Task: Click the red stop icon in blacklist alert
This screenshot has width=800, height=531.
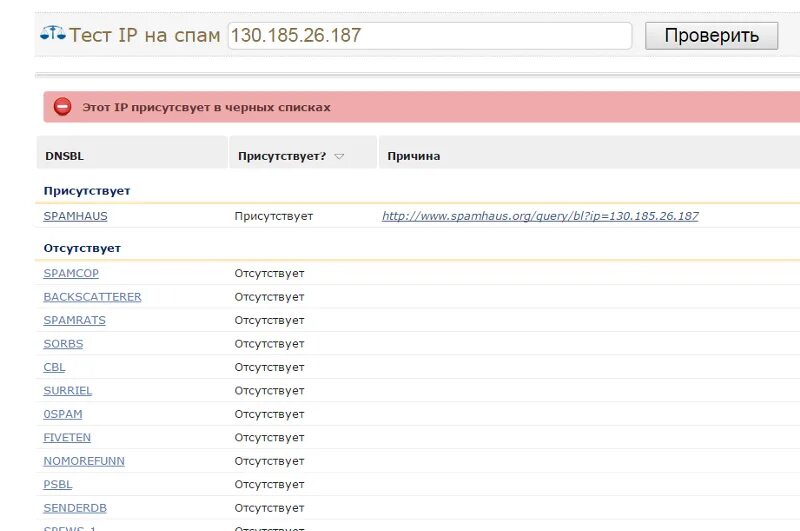Action: 63,107
